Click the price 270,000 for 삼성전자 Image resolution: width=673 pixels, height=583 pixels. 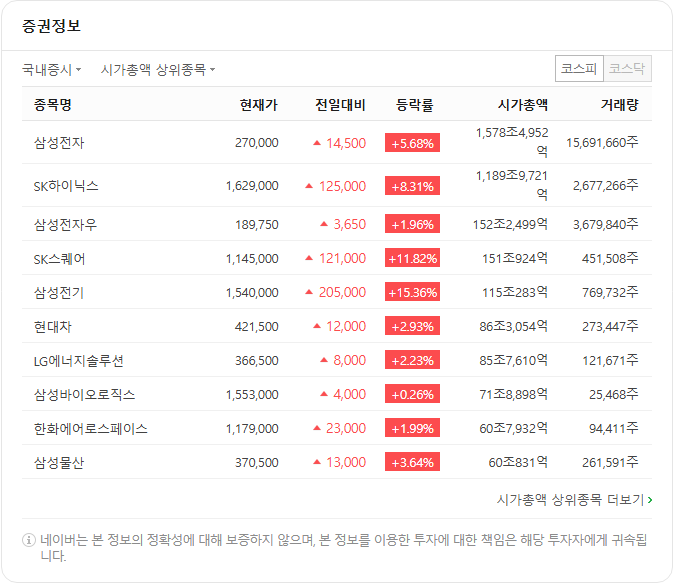[257, 143]
